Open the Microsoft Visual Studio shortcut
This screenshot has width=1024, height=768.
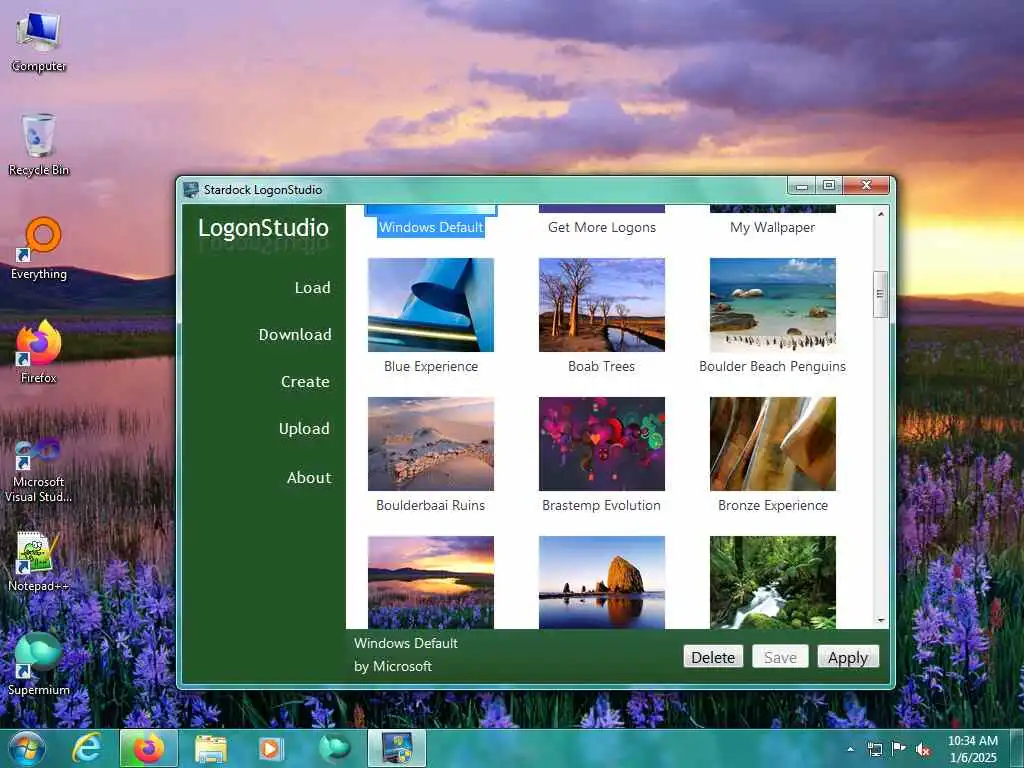click(39, 470)
